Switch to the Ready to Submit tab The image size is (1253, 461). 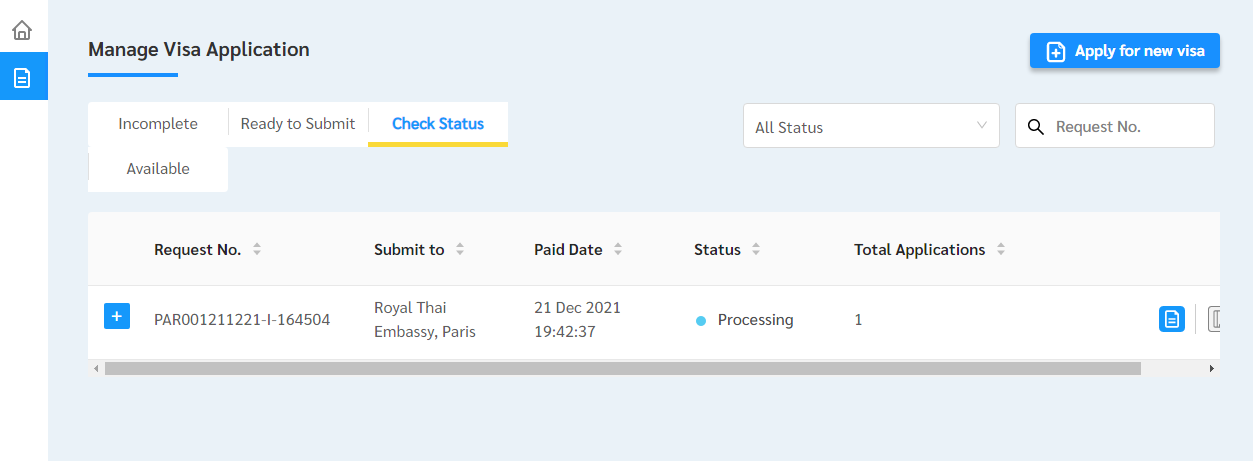[x=298, y=124]
